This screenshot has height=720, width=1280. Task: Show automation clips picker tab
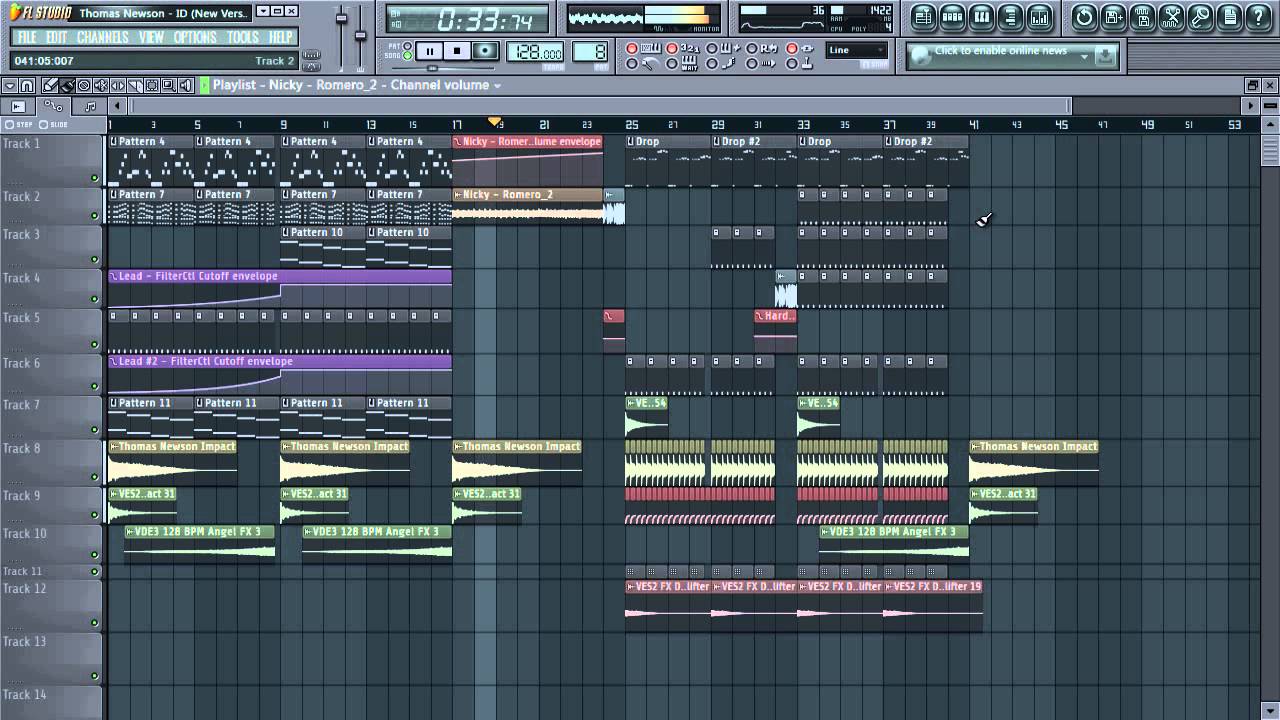click(53, 106)
